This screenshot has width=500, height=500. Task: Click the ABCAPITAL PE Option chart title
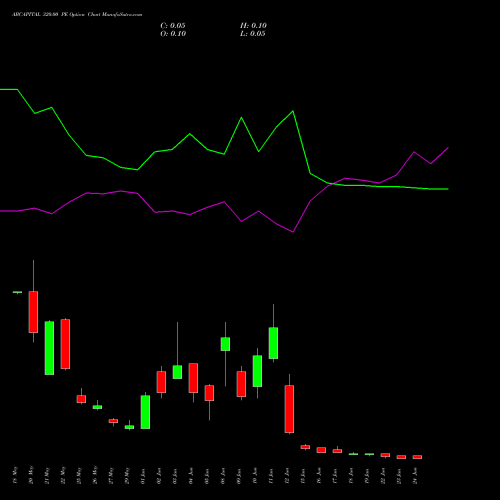point(77,15)
